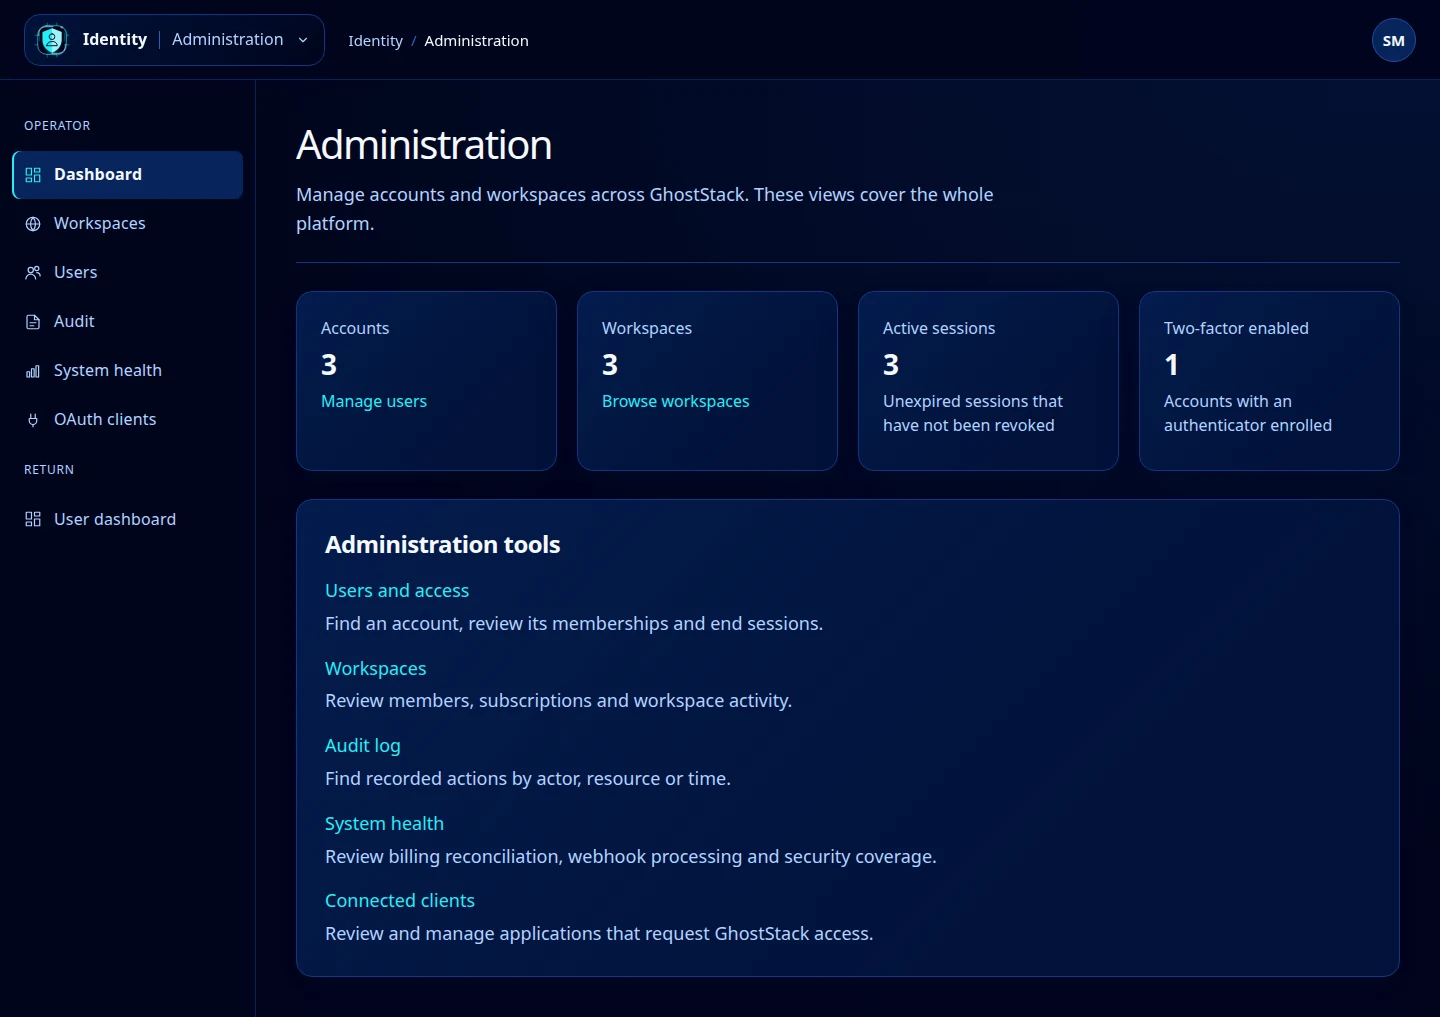Open the Dashboard sidebar item
Screen dimensions: 1440x1017
coord(128,175)
